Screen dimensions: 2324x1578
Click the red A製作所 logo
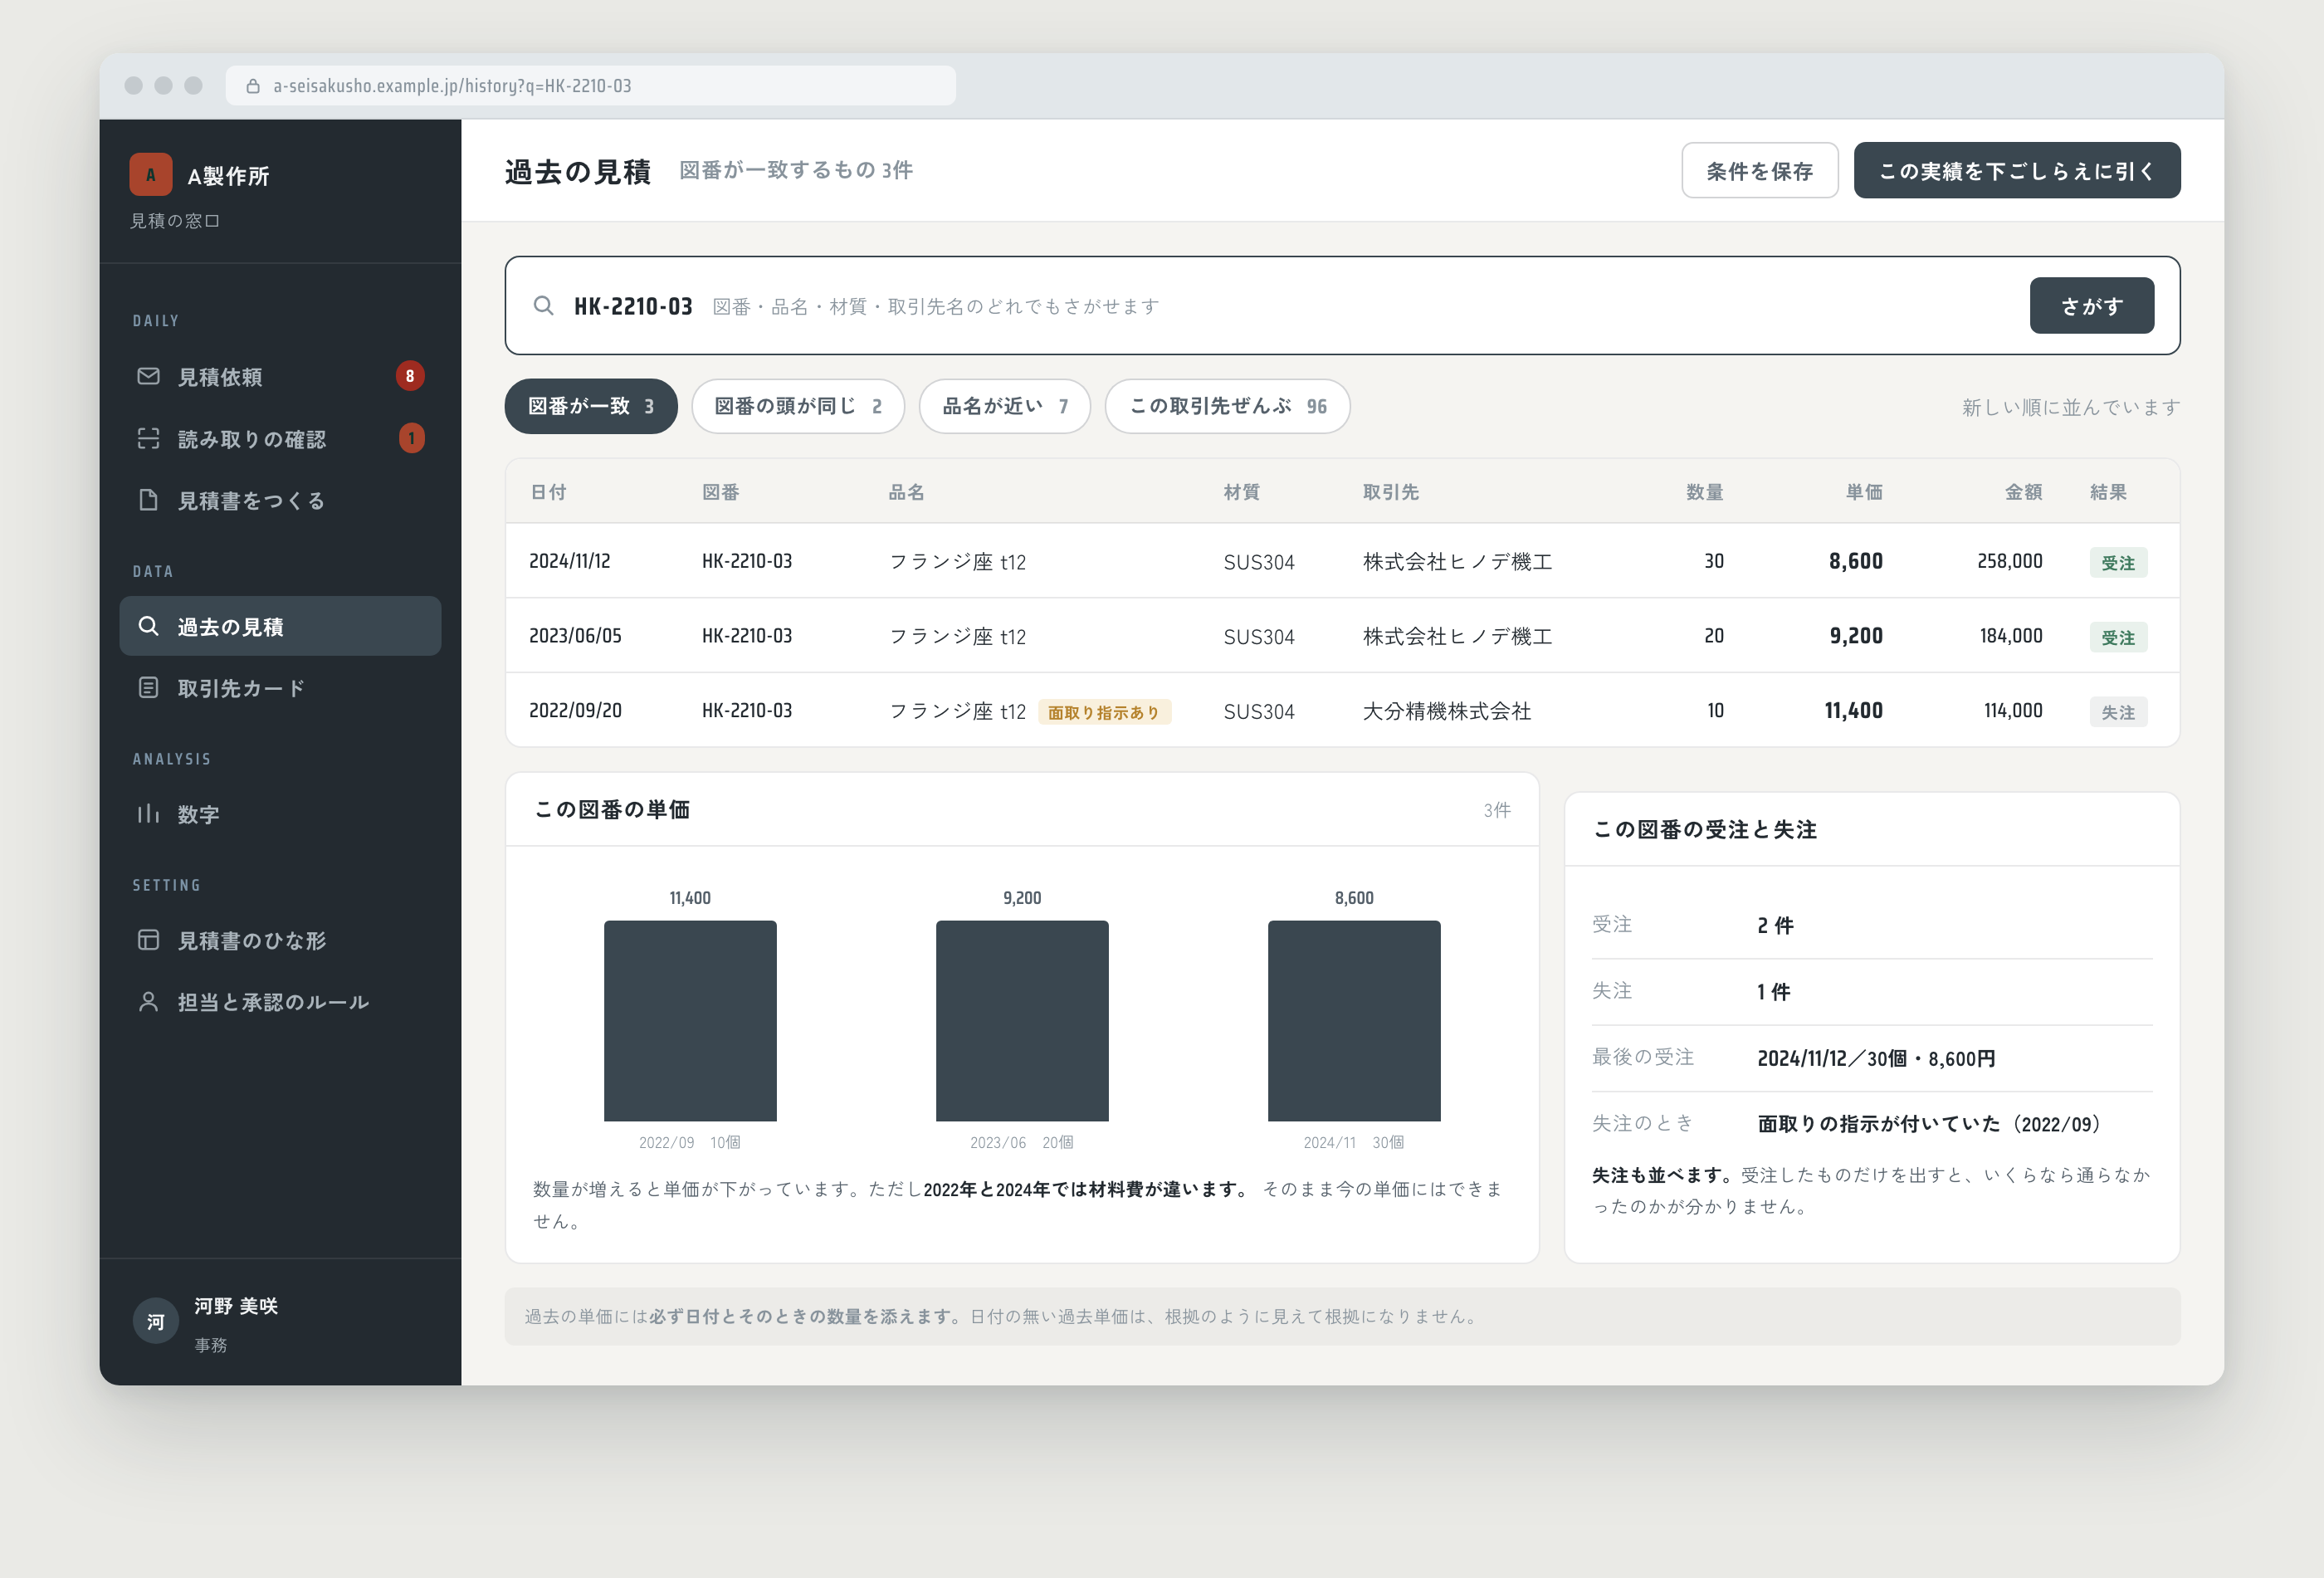(151, 175)
